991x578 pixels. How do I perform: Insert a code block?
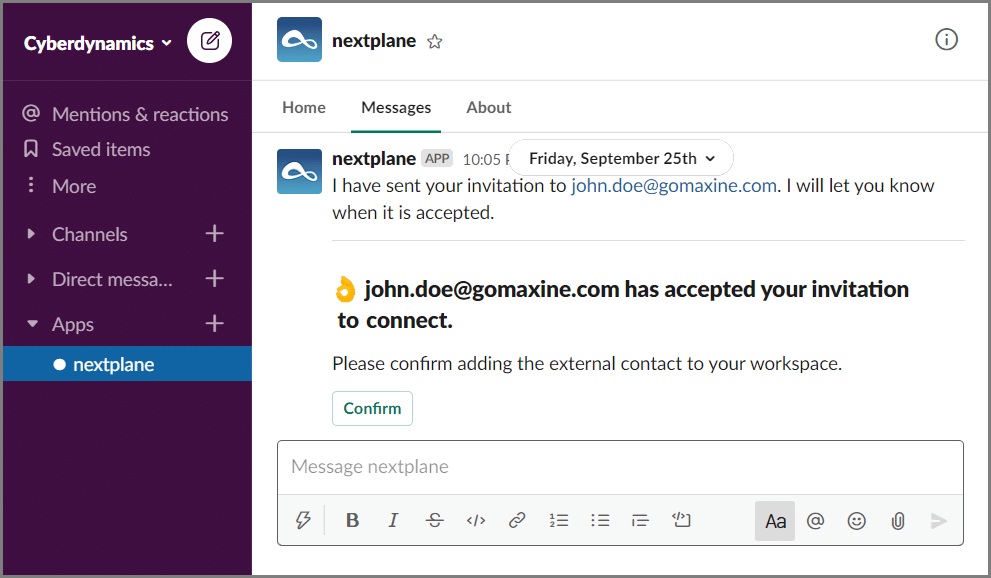[681, 521]
